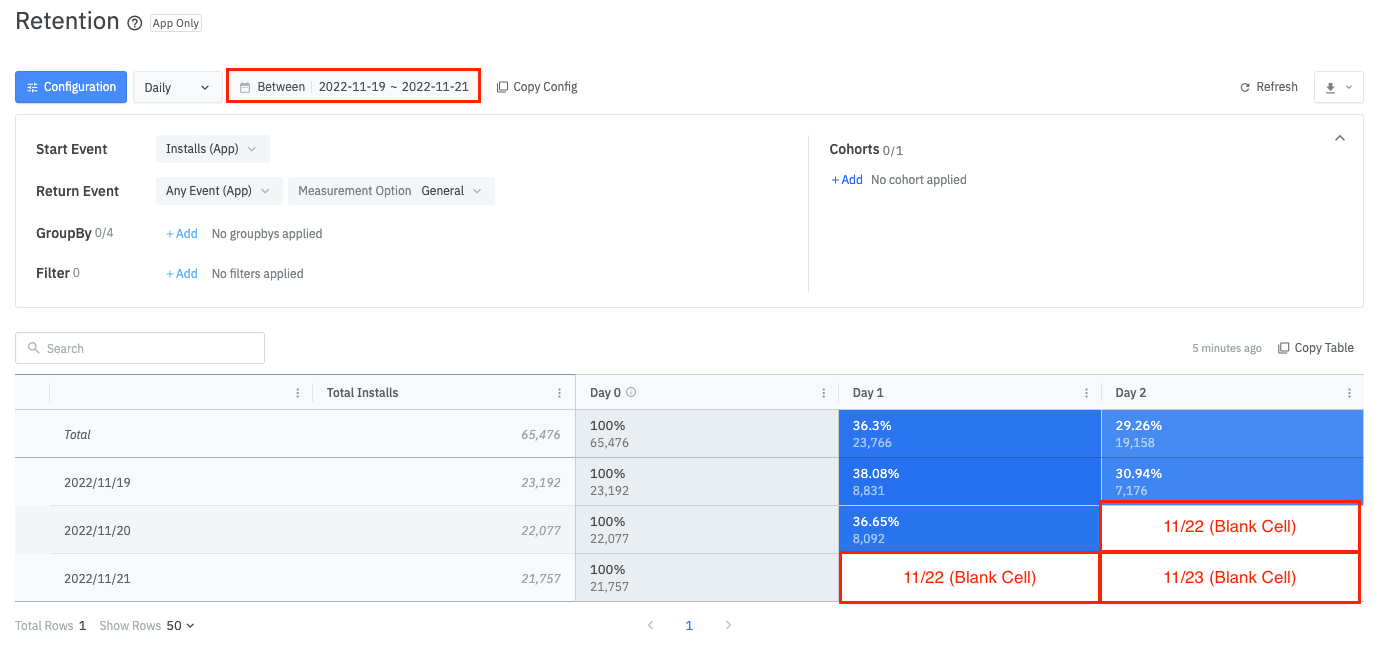Go to the previous table page
This screenshot has width=1381, height=646.
(x=650, y=625)
